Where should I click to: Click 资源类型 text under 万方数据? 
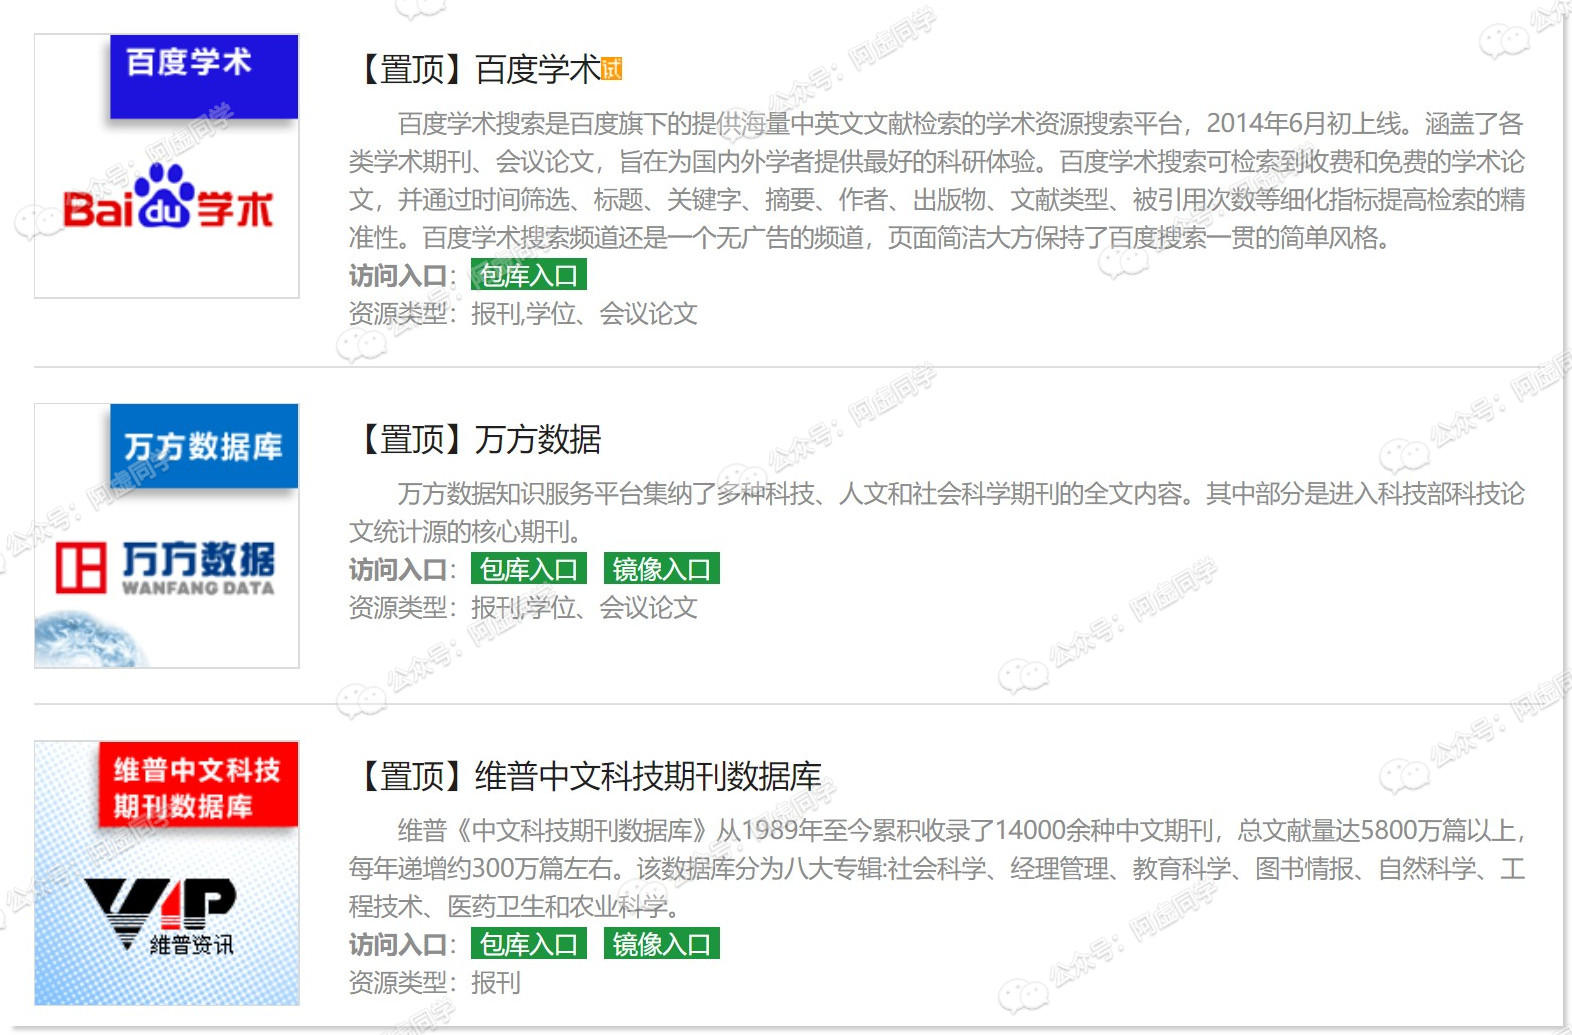click(523, 607)
